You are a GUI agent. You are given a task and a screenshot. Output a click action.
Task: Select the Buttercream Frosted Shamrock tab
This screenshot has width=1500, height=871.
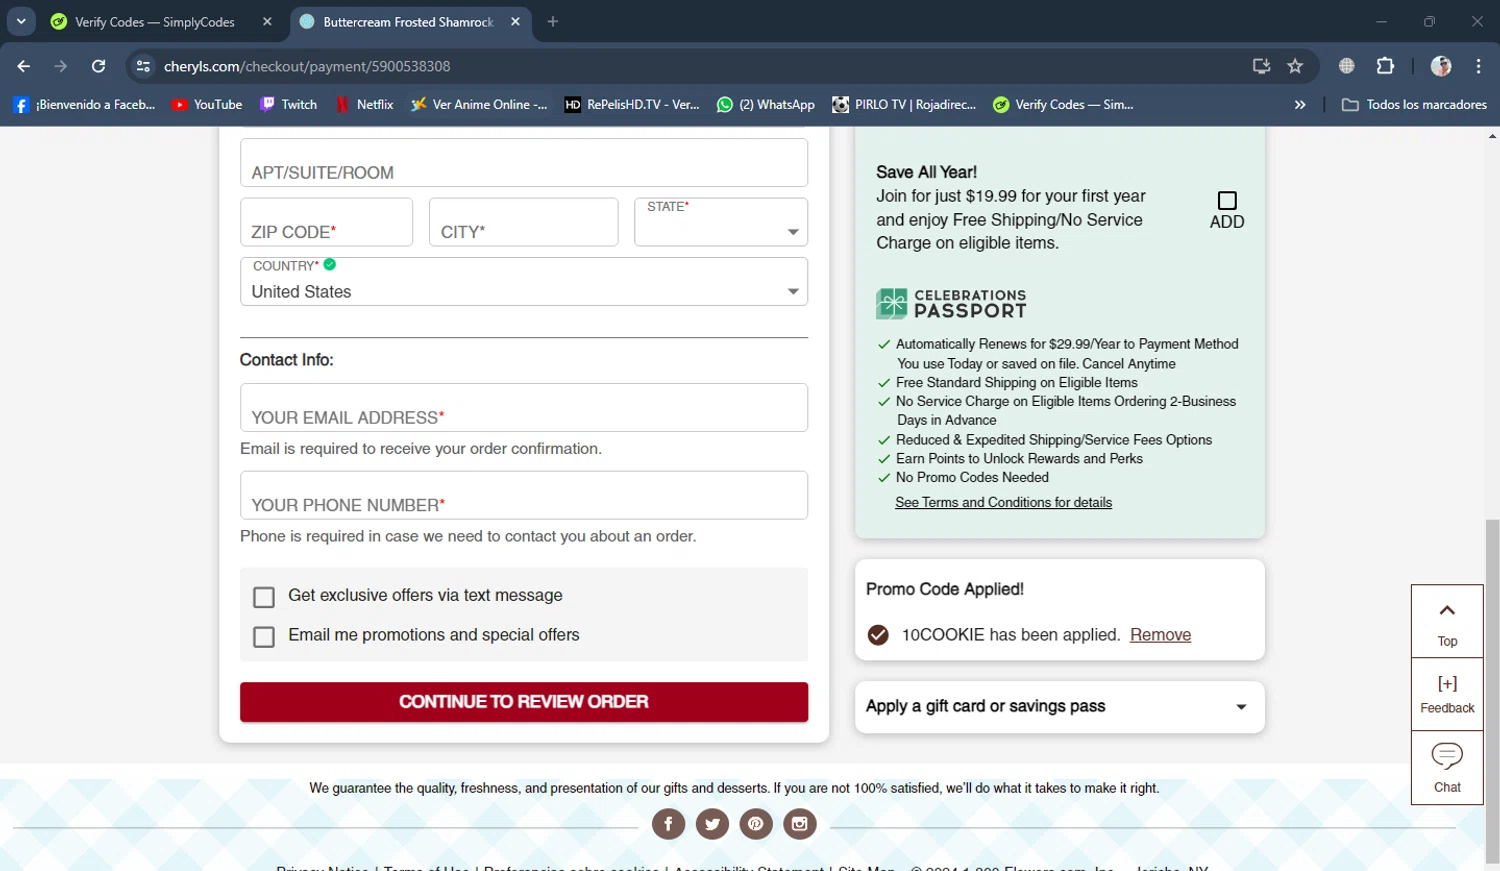pos(408,22)
